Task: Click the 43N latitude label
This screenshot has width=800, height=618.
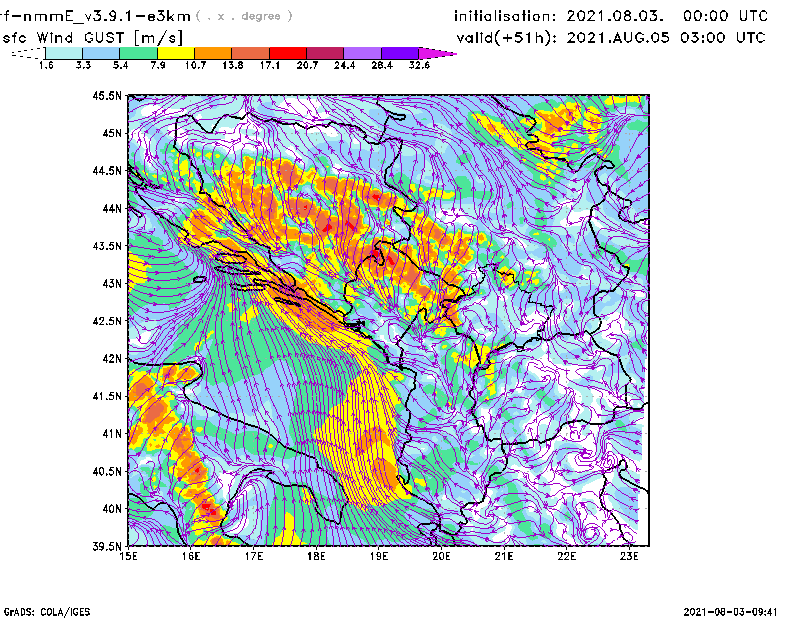Action: 112,283
